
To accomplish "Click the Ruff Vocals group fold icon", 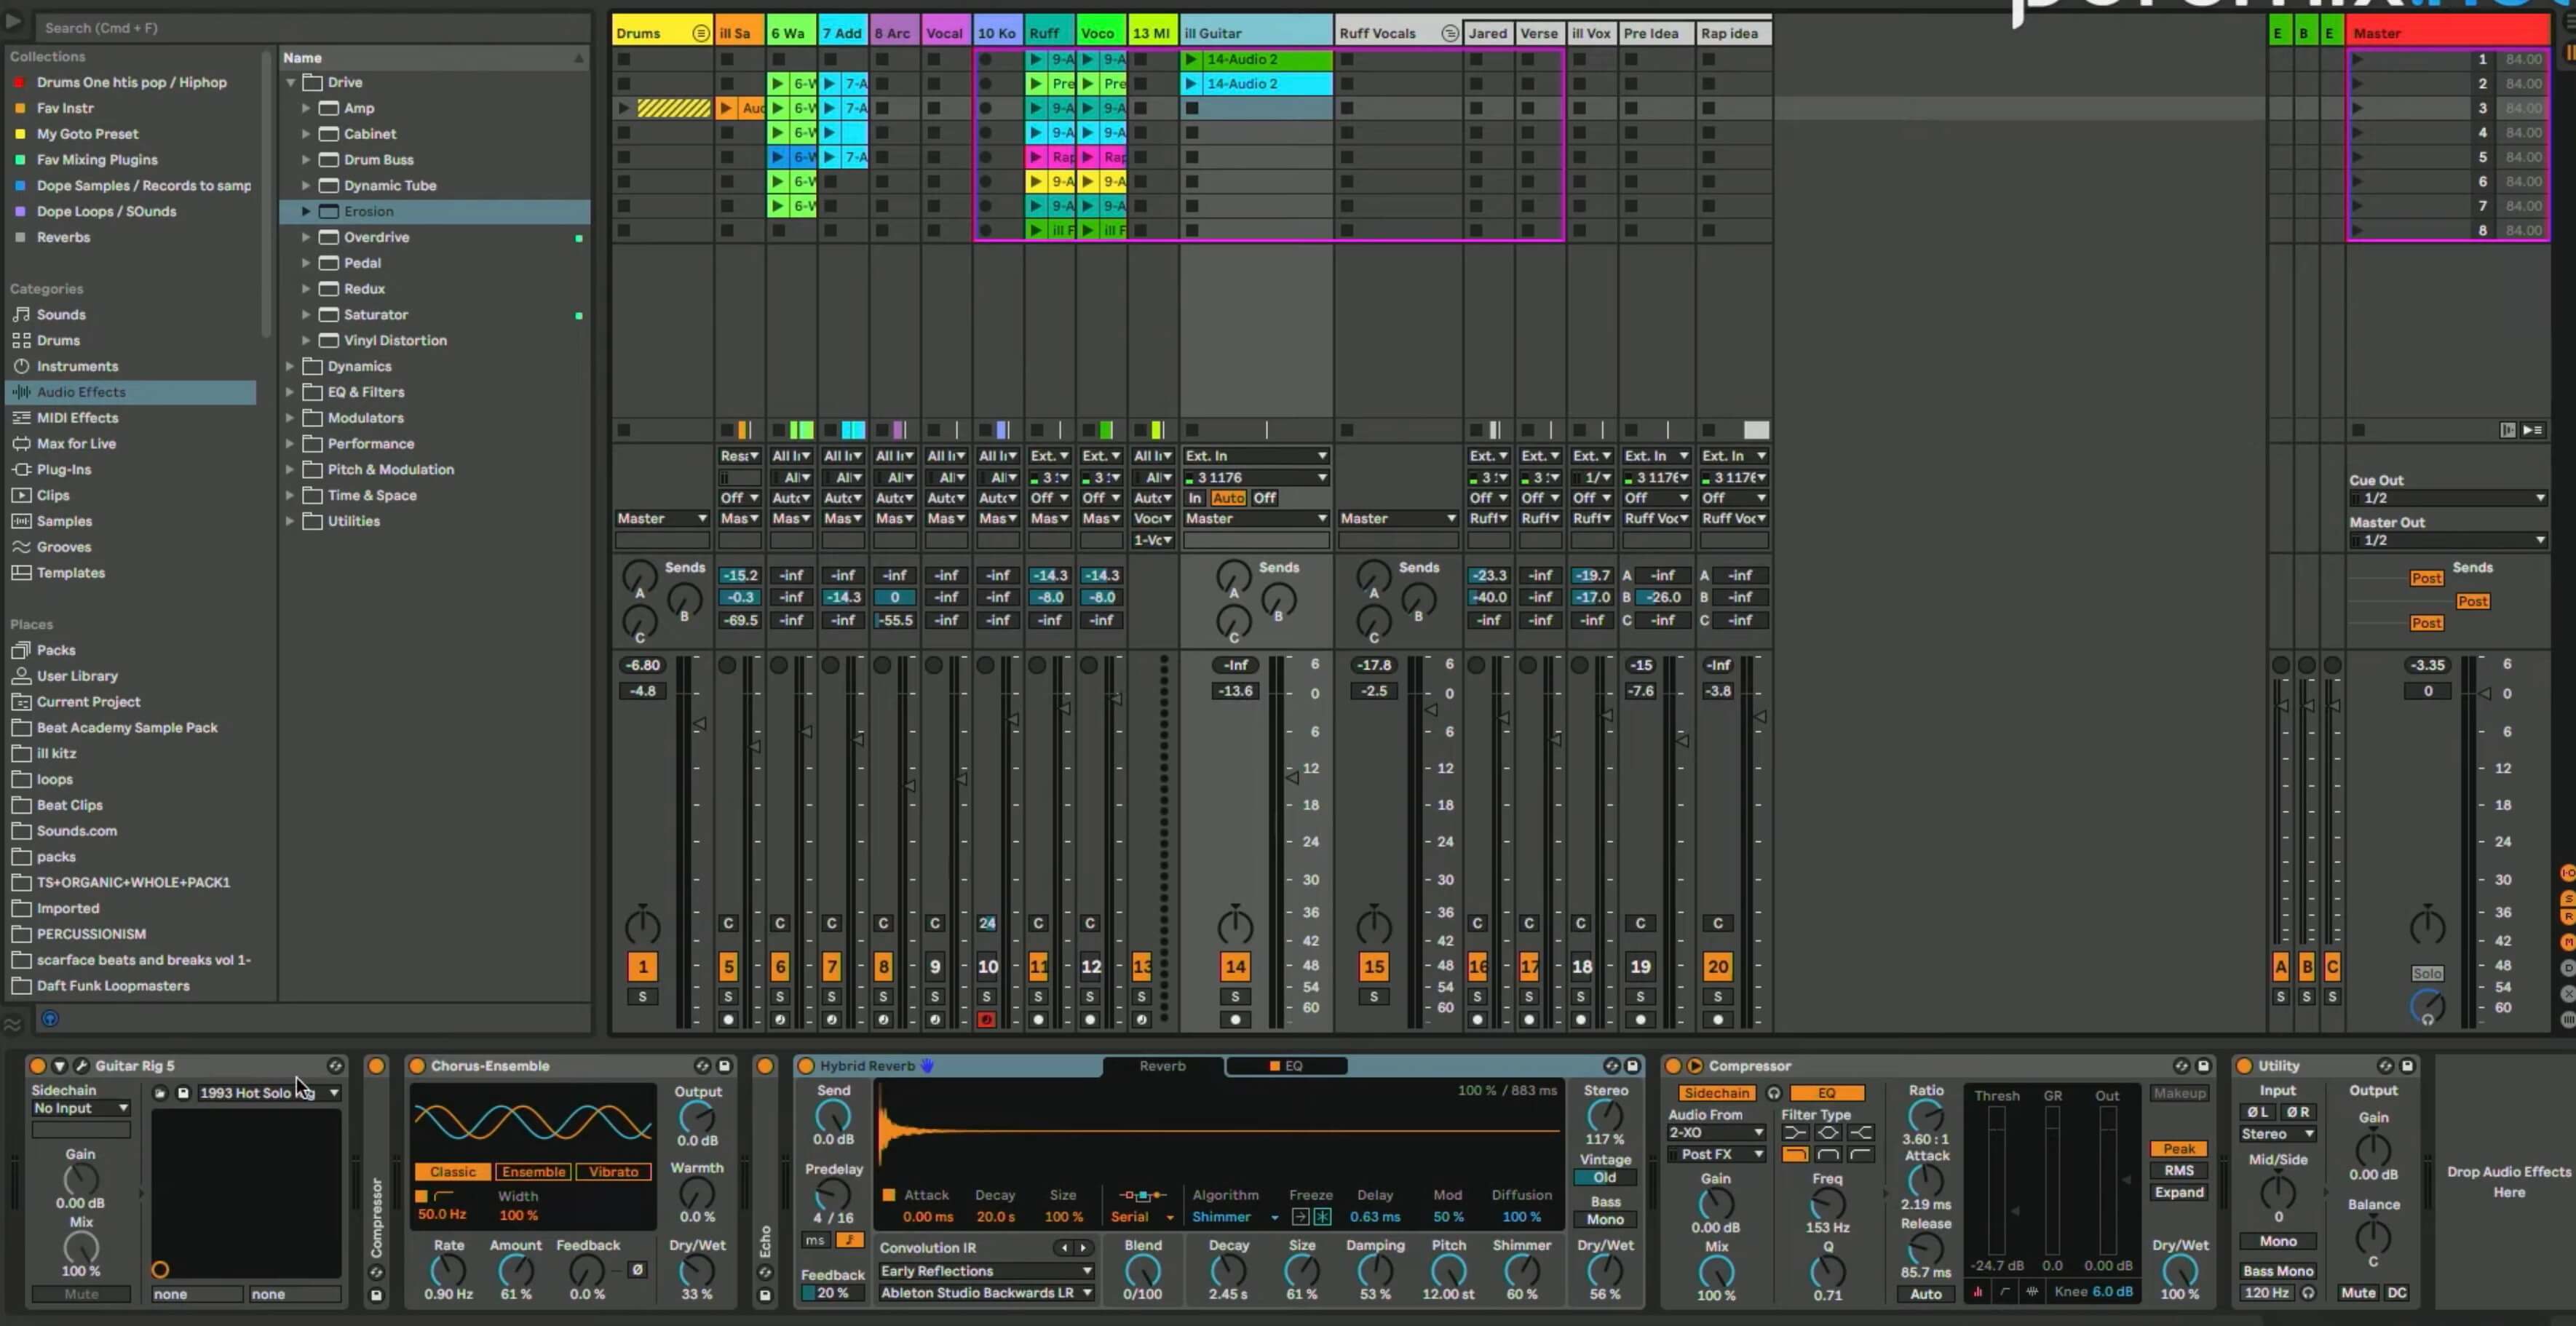I will coord(1449,33).
